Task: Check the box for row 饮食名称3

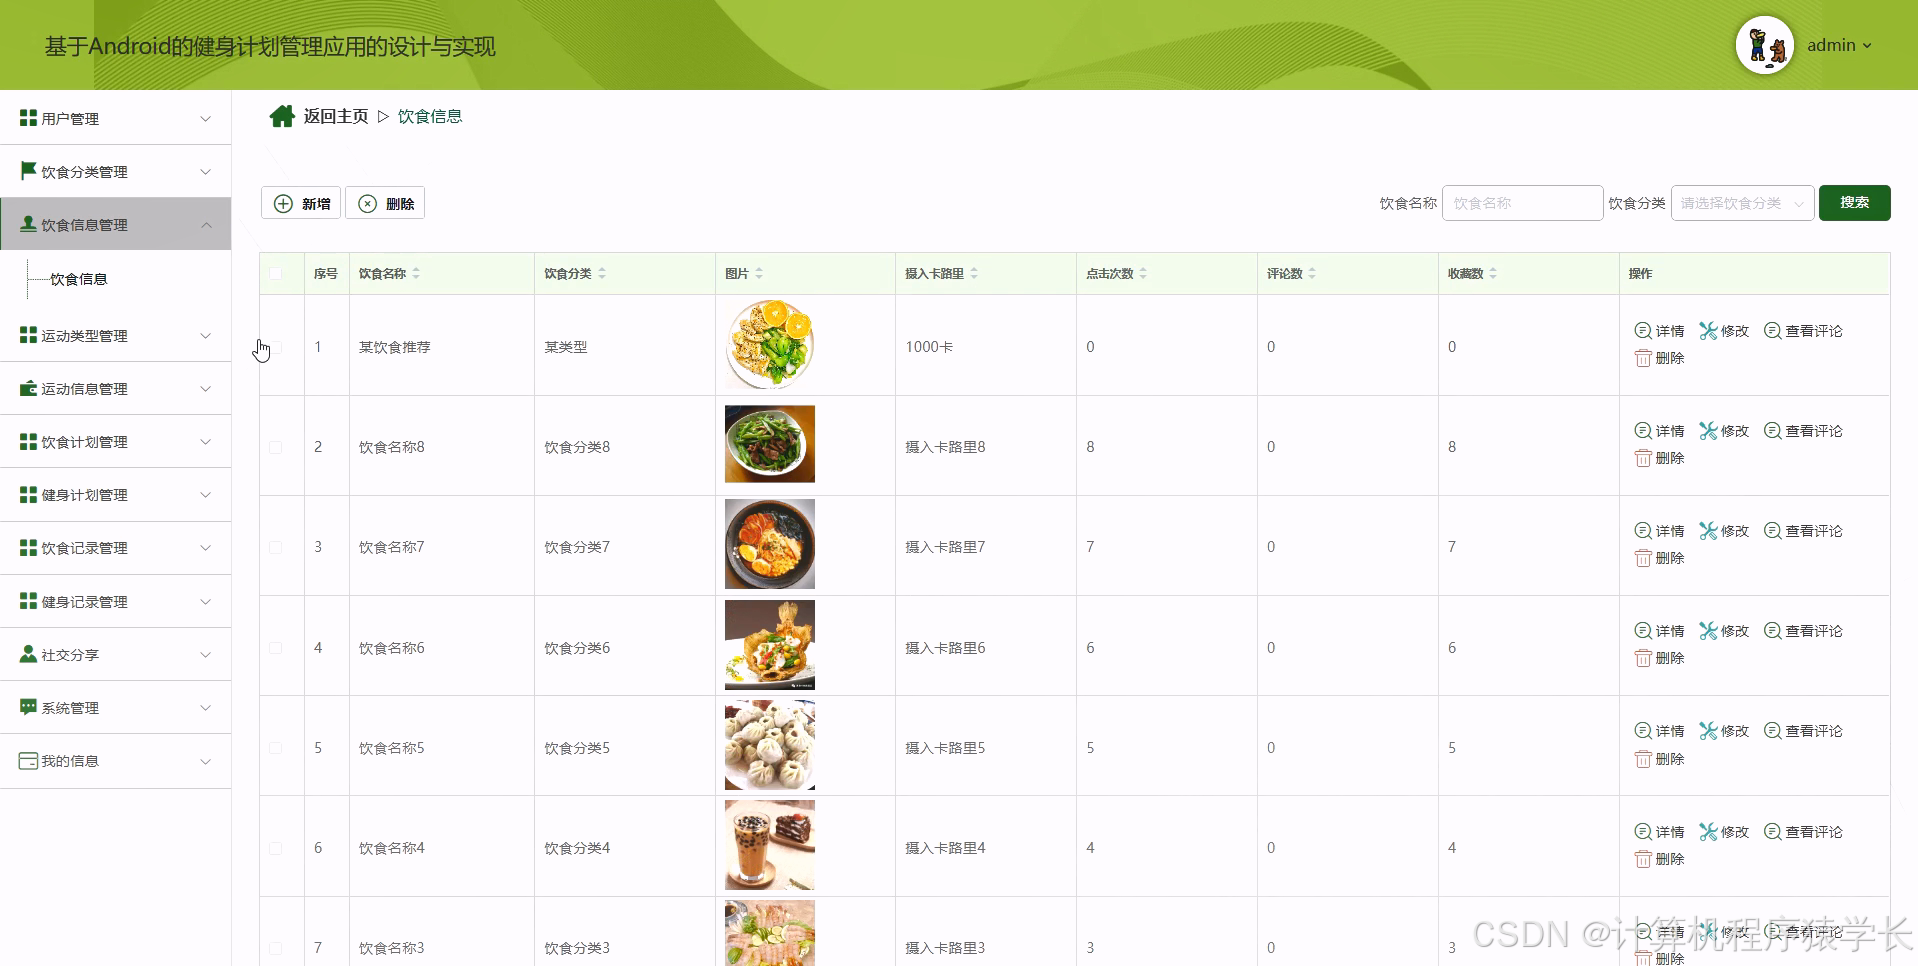Action: (x=276, y=948)
